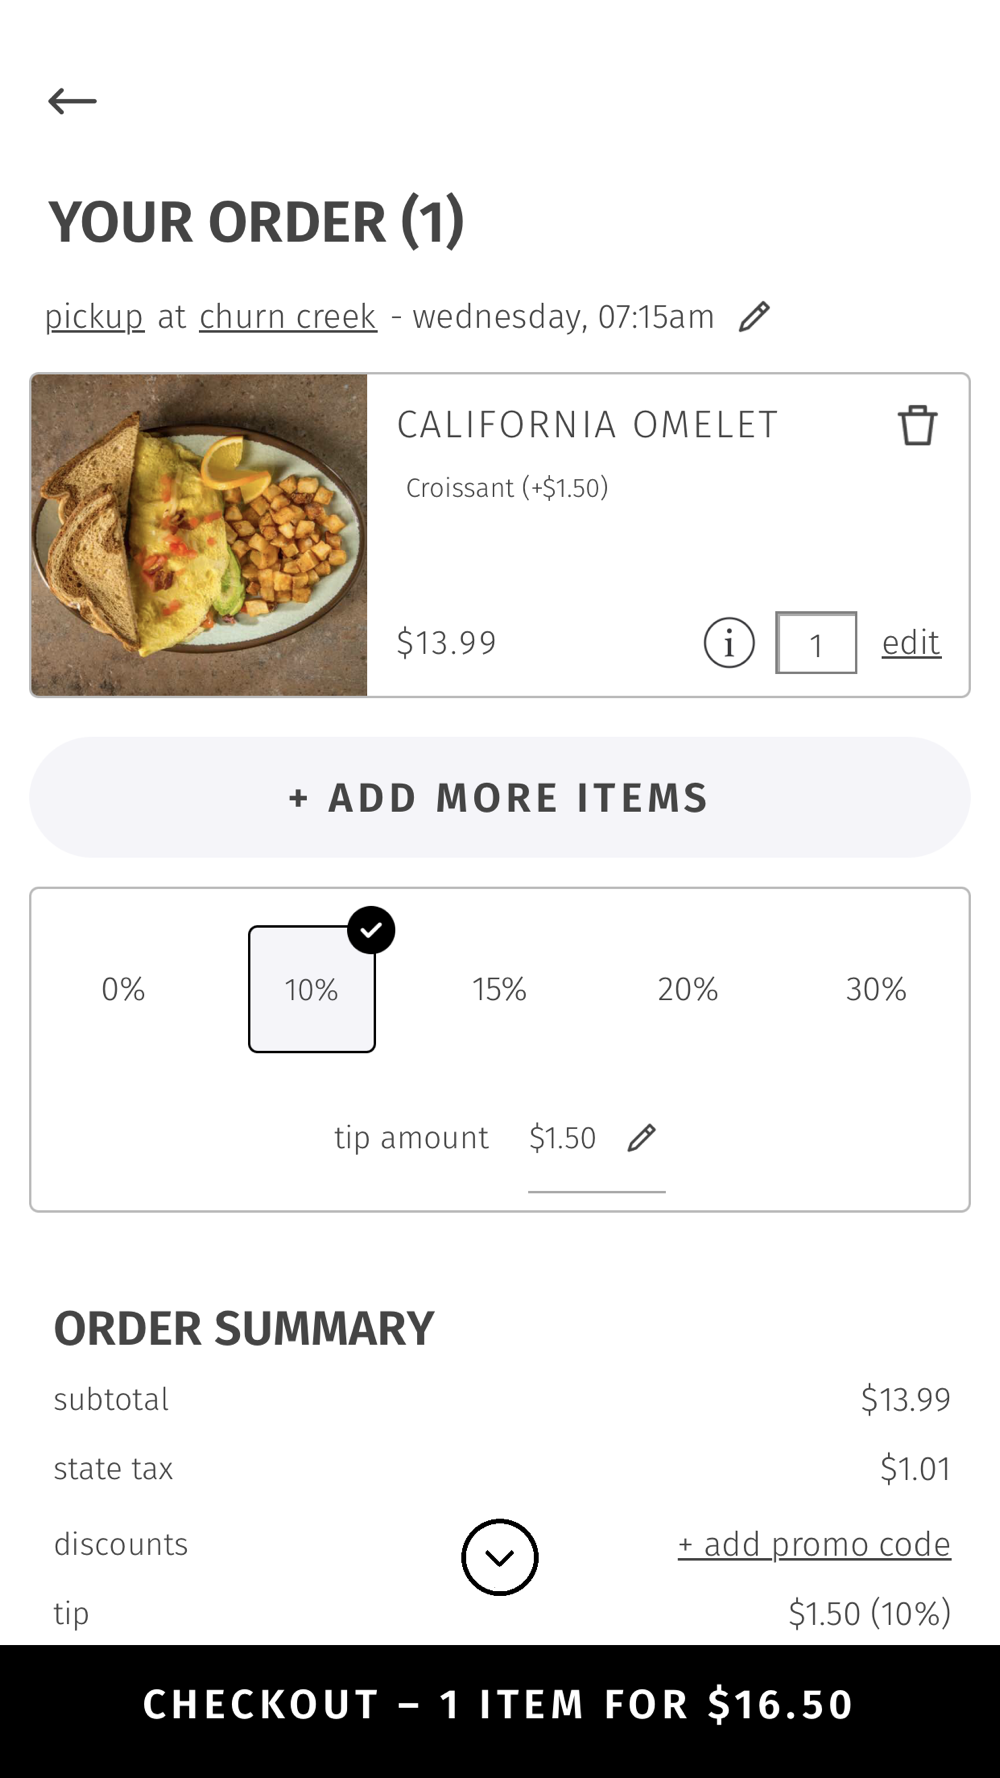1000x1778 pixels.
Task: Edit tip amount with pencil icon
Action: click(641, 1138)
